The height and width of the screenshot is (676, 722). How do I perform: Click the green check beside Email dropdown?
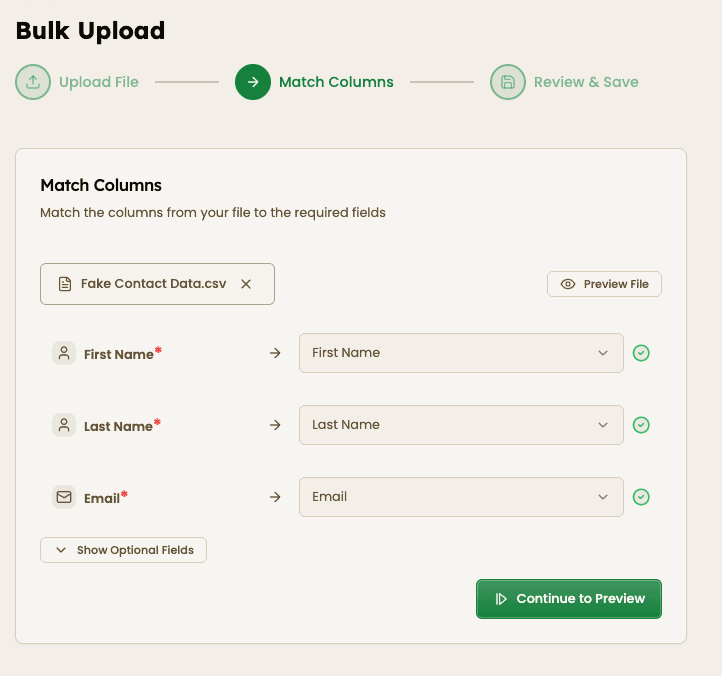click(x=641, y=497)
